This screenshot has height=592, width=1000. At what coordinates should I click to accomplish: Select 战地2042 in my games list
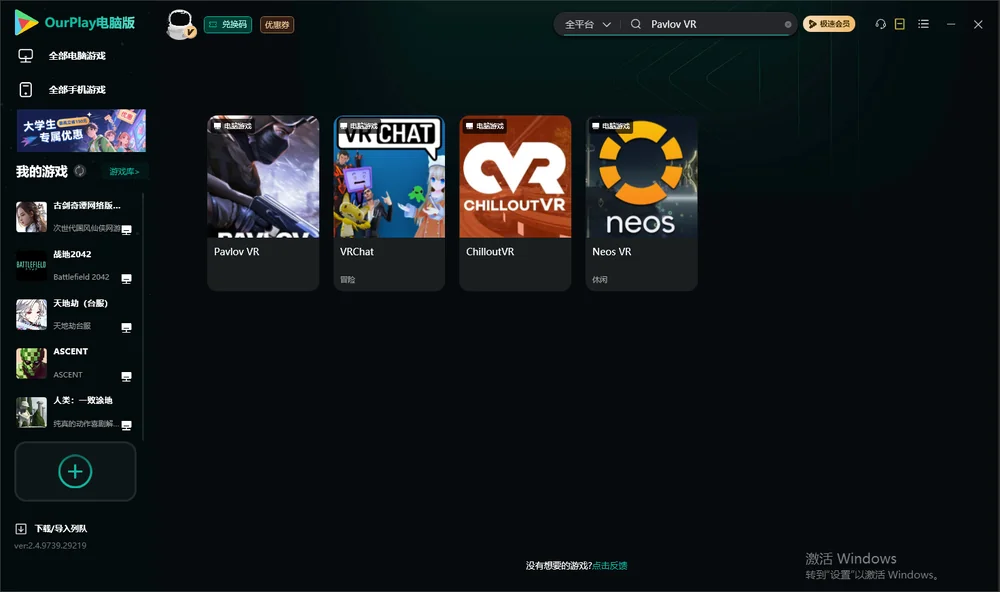75,266
